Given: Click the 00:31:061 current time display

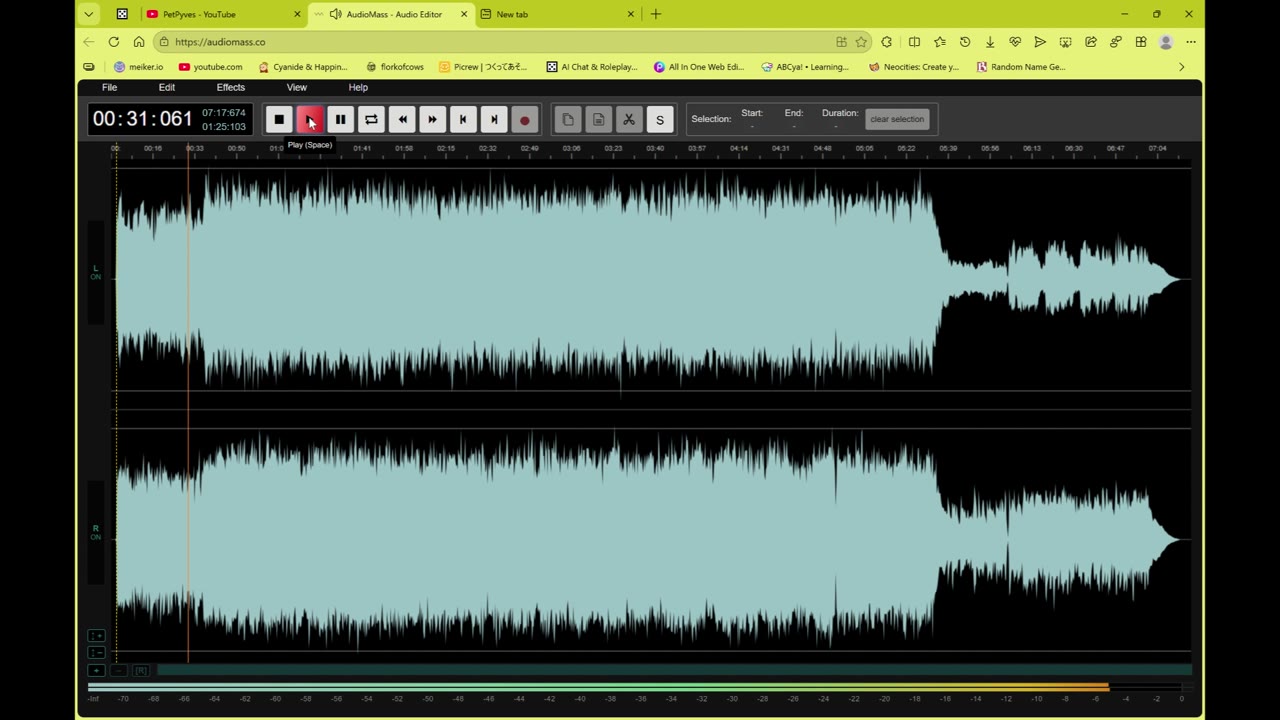Looking at the screenshot, I should click(142, 119).
